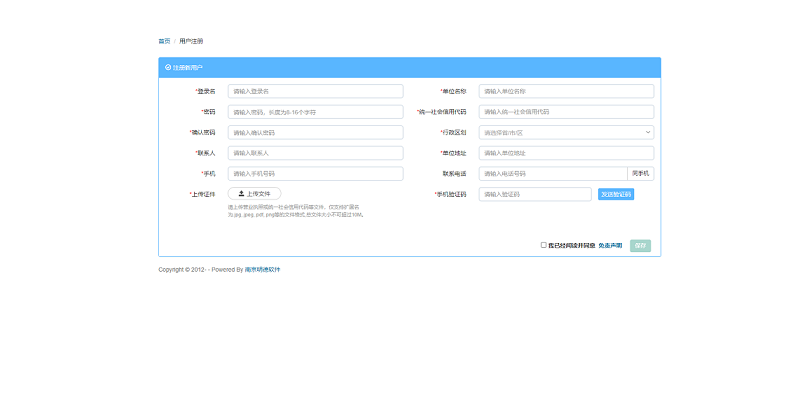Screen dimensions: 807x404
Task: Focus the 密码 input field
Action: 315,112
